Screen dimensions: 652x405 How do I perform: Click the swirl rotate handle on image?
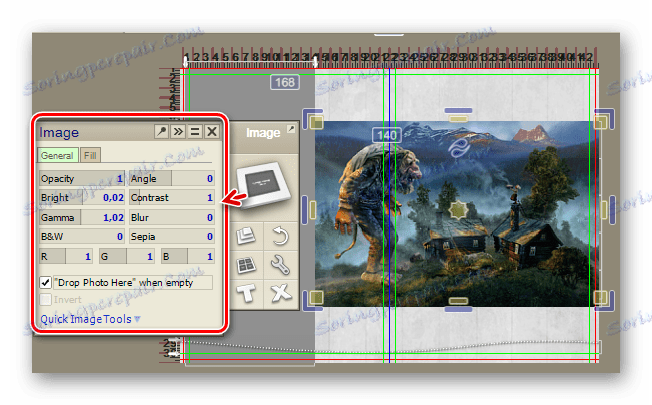pyautogui.click(x=459, y=148)
